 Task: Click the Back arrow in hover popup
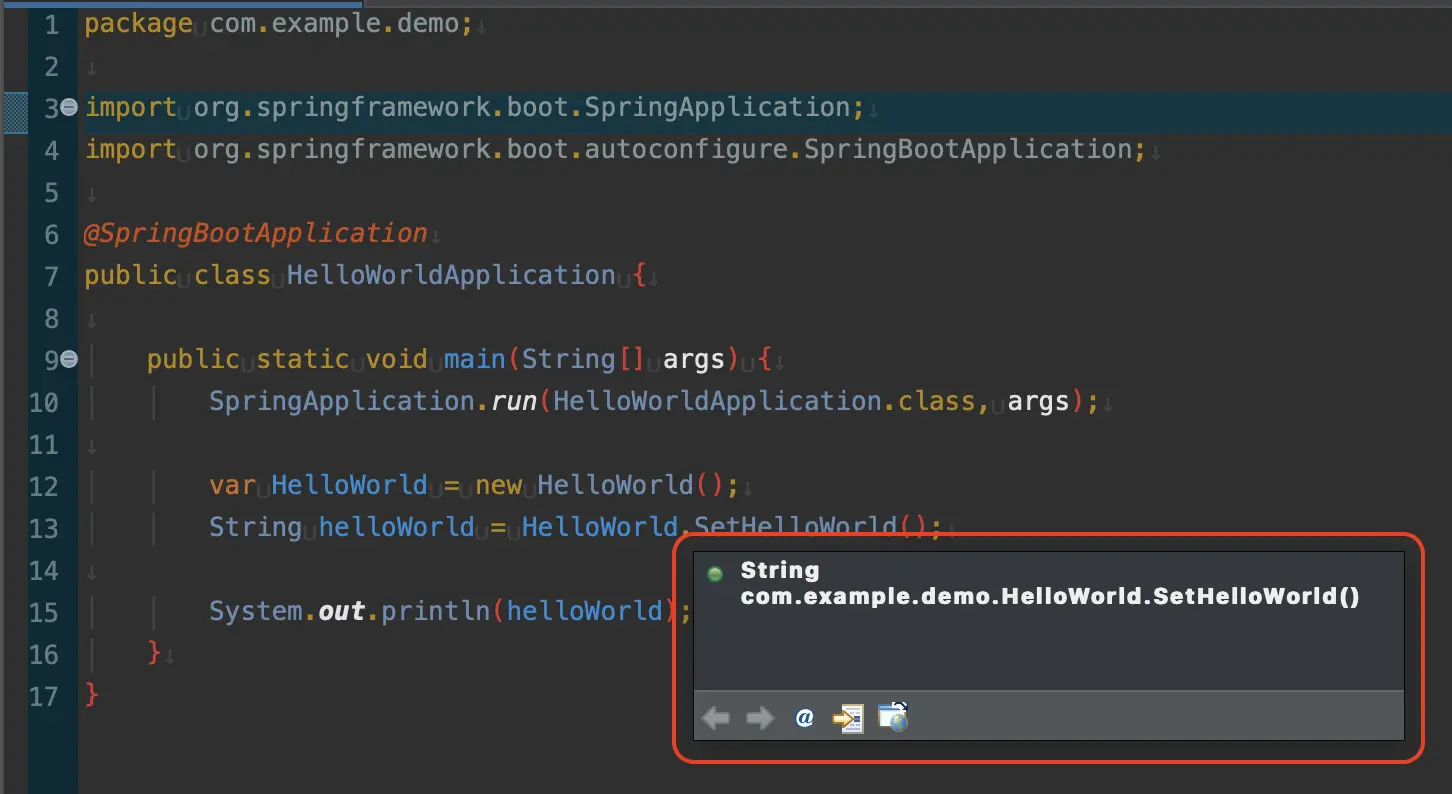click(x=716, y=718)
